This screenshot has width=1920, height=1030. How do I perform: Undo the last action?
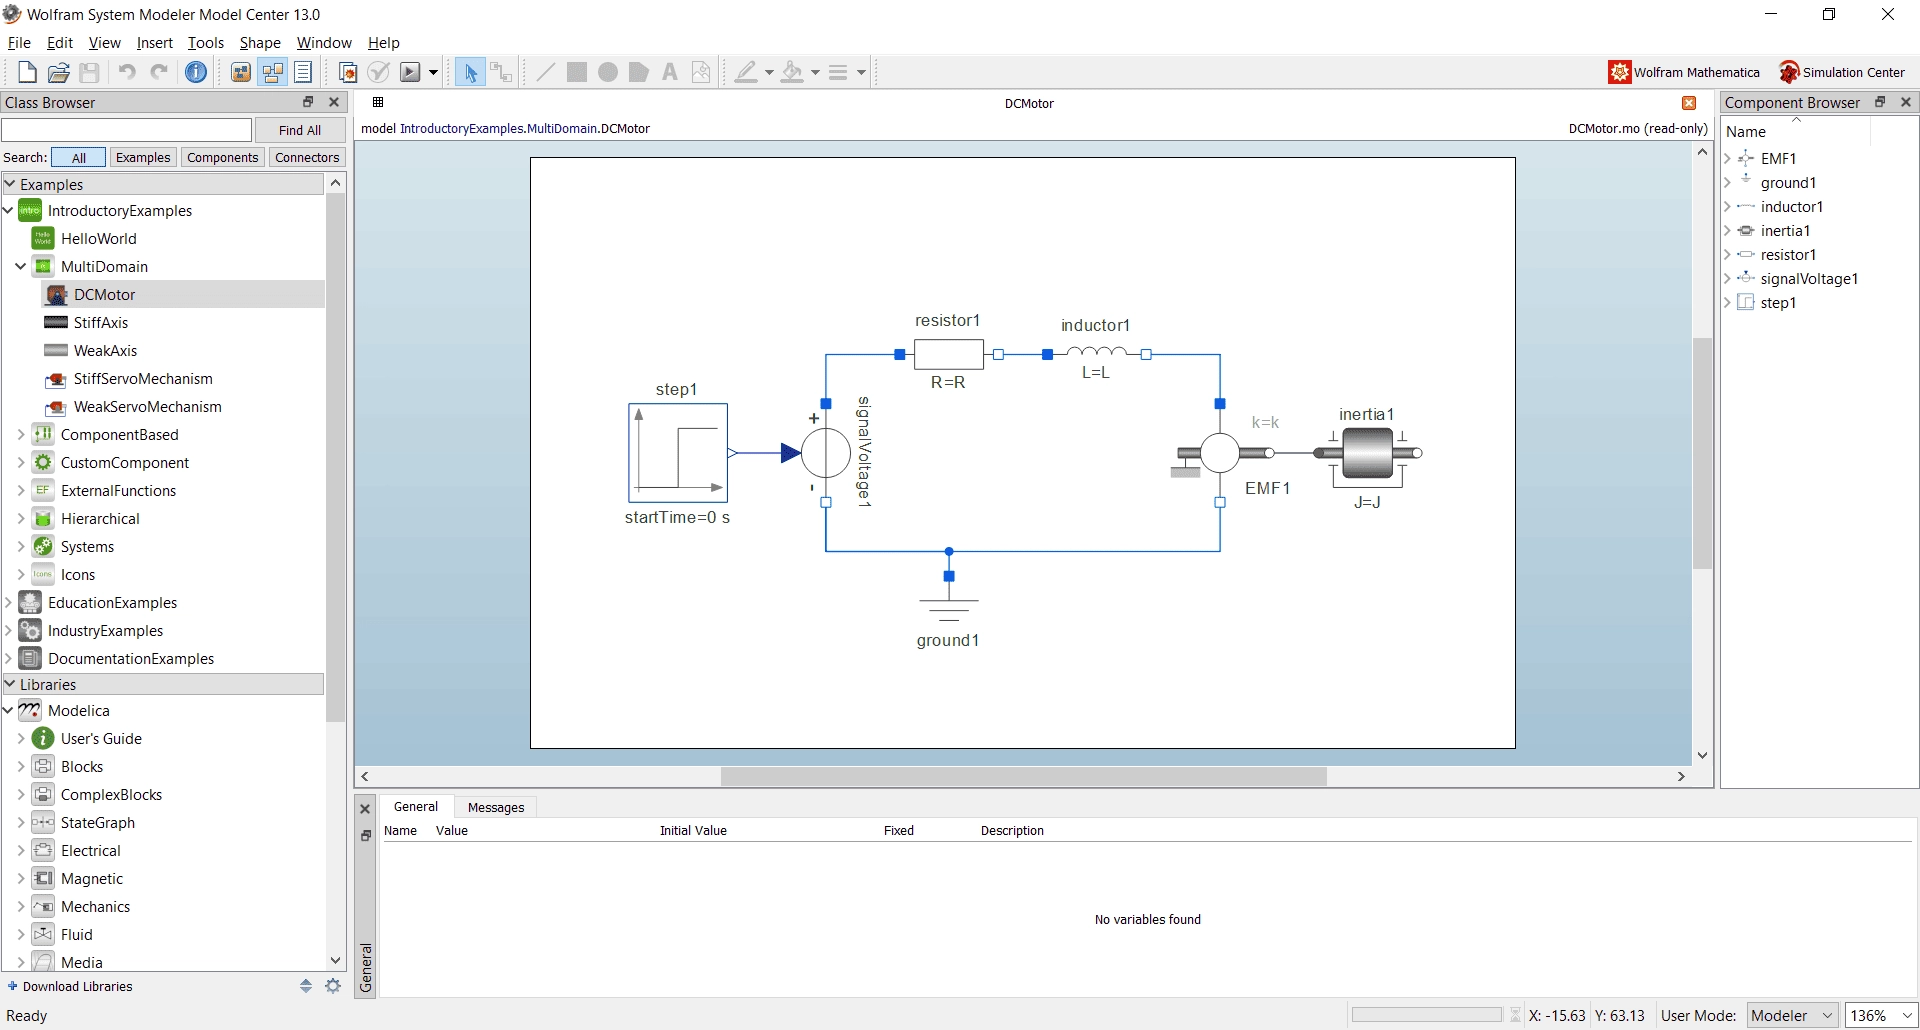coord(127,72)
